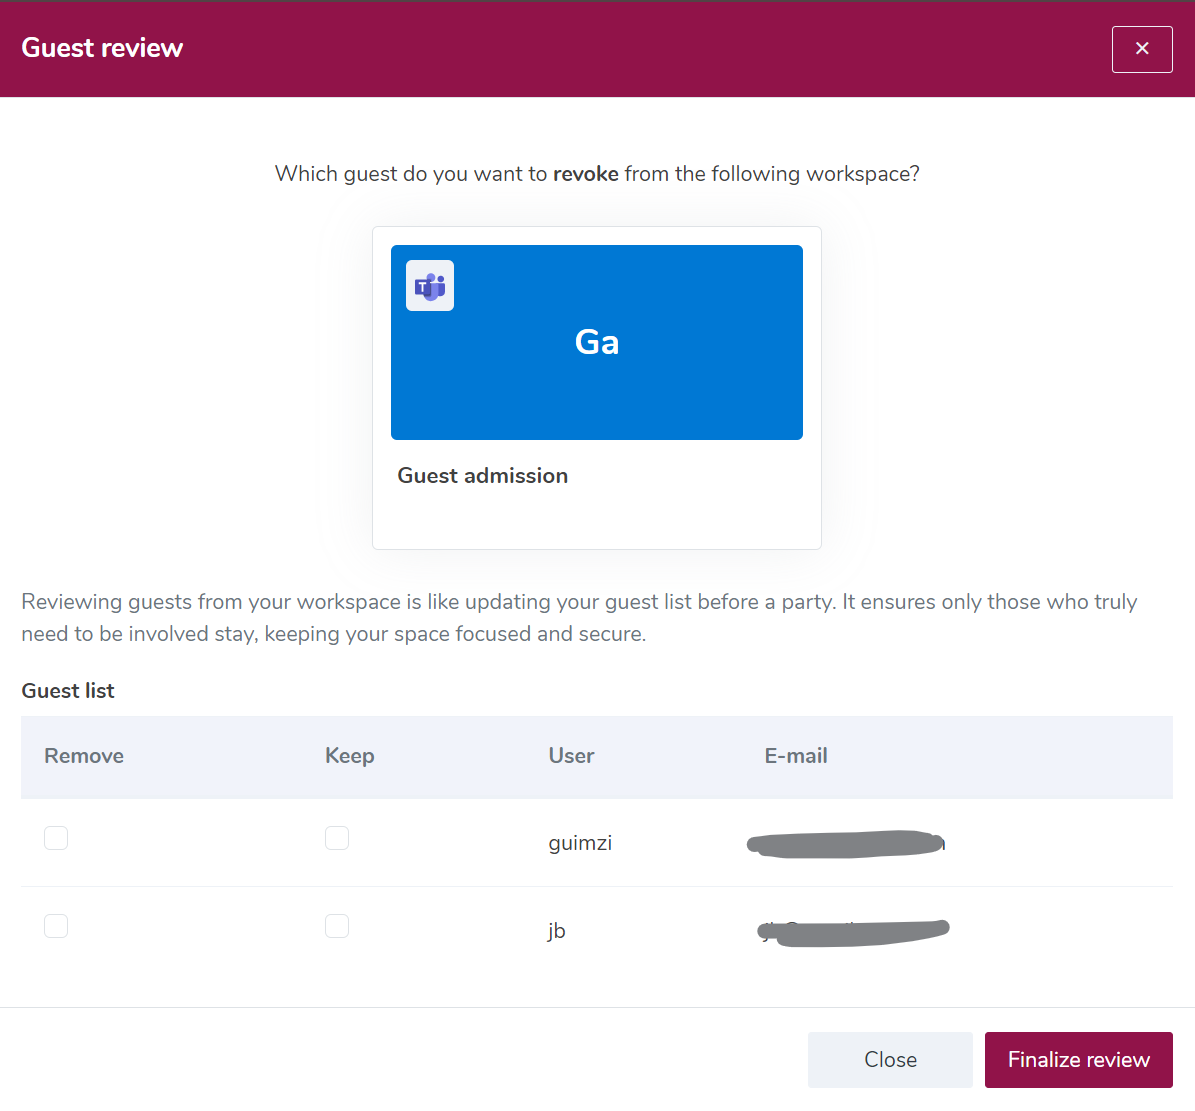Click the Guest review dialog title
The image size is (1195, 1111).
coord(102,48)
